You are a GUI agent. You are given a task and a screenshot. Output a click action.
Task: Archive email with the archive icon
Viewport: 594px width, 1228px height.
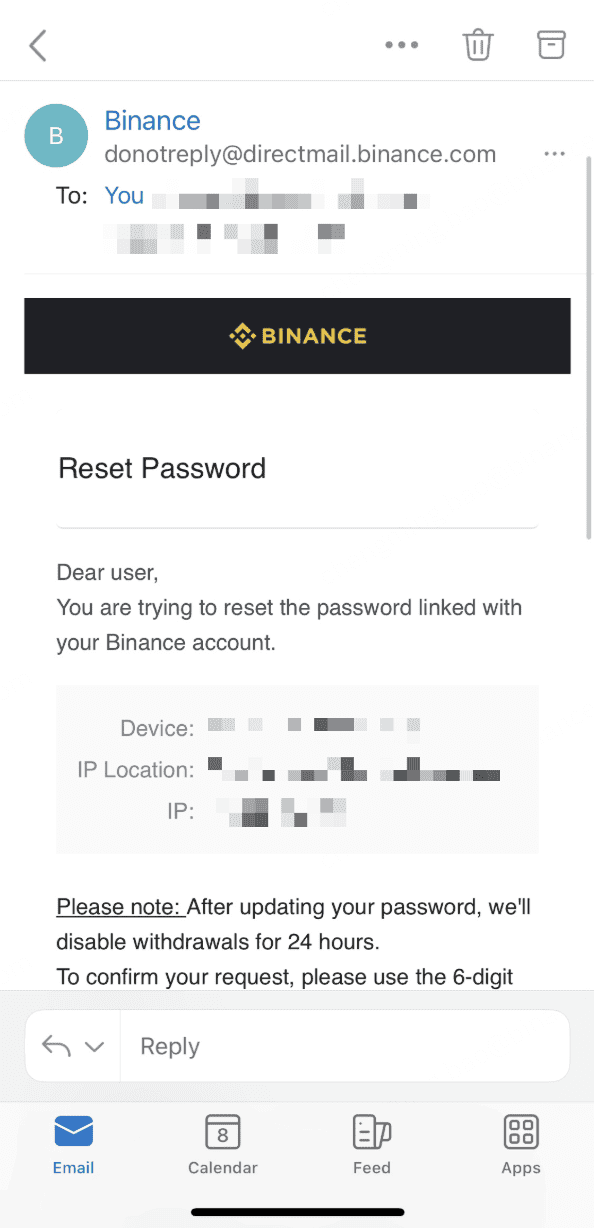click(x=551, y=44)
